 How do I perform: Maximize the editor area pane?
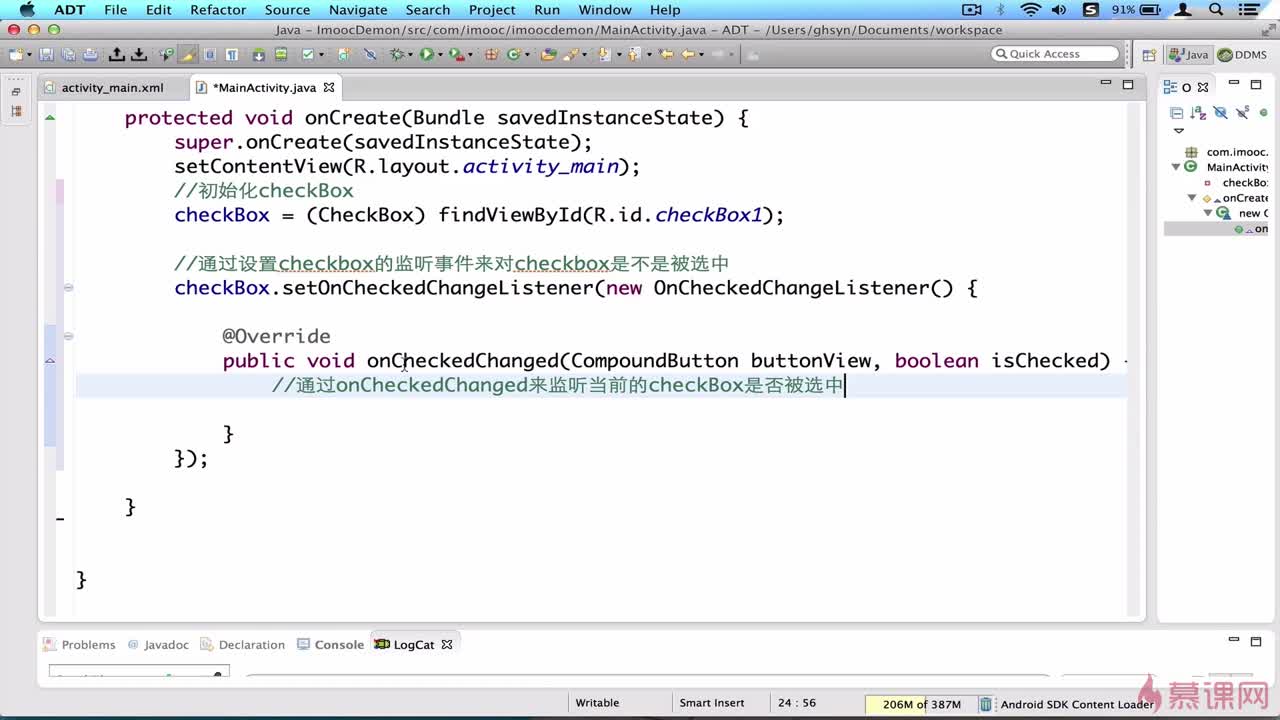point(1128,85)
